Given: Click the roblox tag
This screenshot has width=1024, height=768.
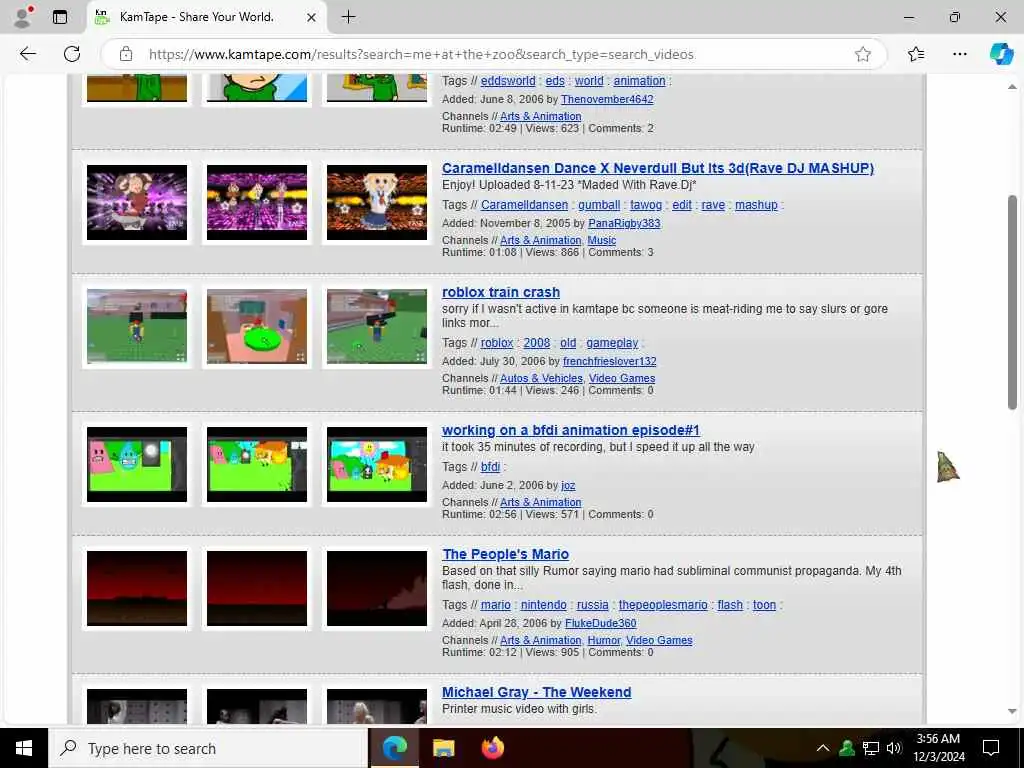Looking at the screenshot, I should coord(497,343).
